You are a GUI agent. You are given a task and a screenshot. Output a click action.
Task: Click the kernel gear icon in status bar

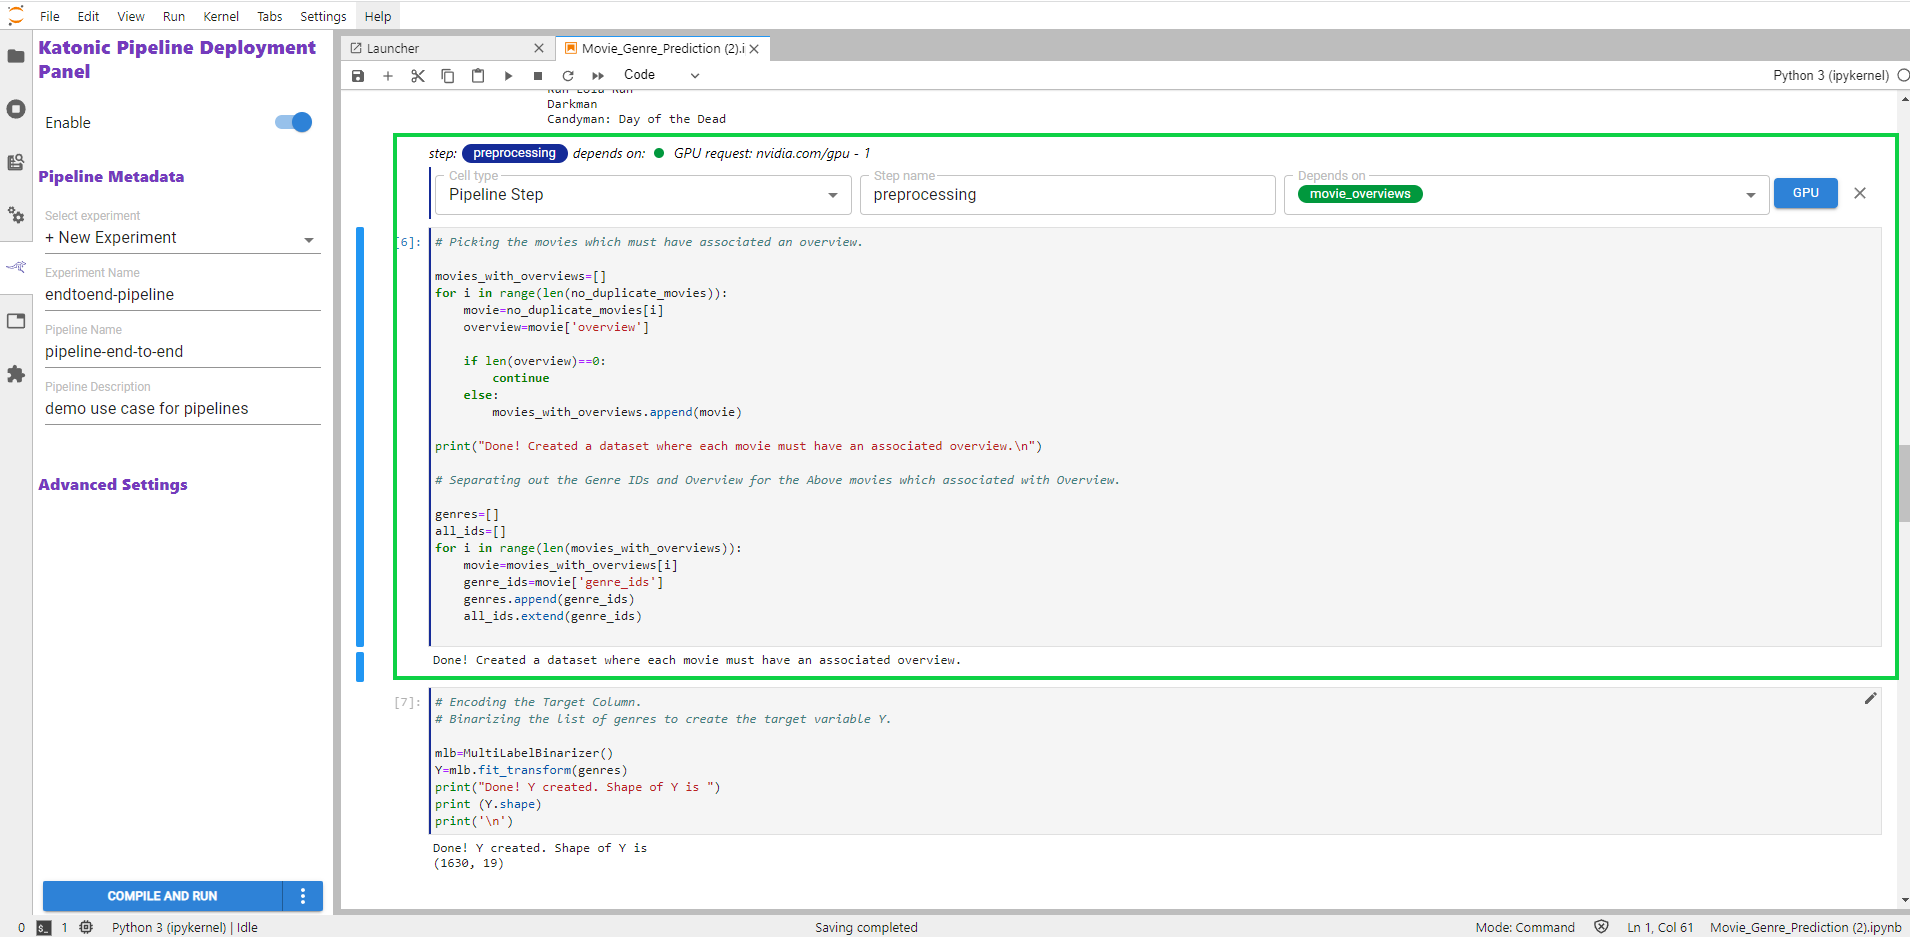(86, 927)
